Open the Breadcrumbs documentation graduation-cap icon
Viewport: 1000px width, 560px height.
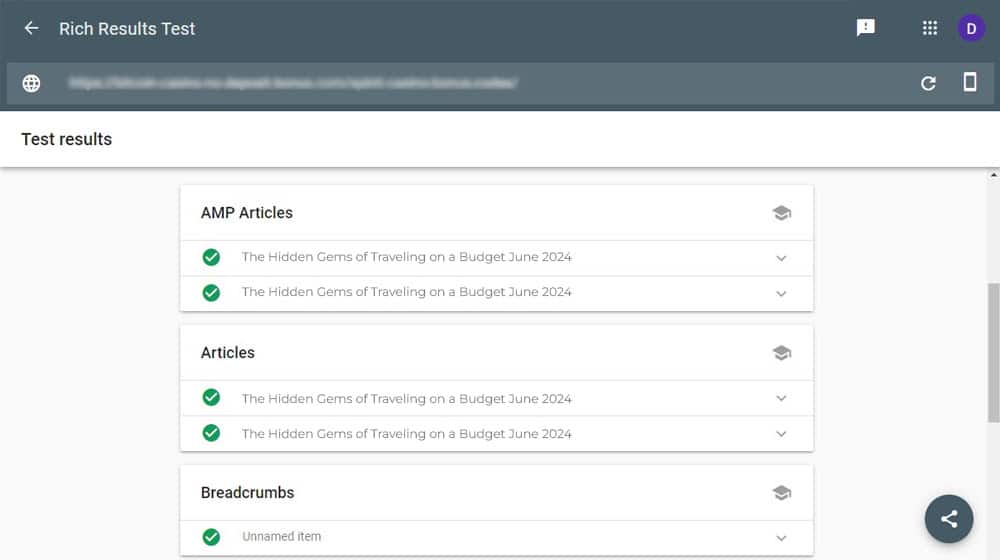click(781, 492)
